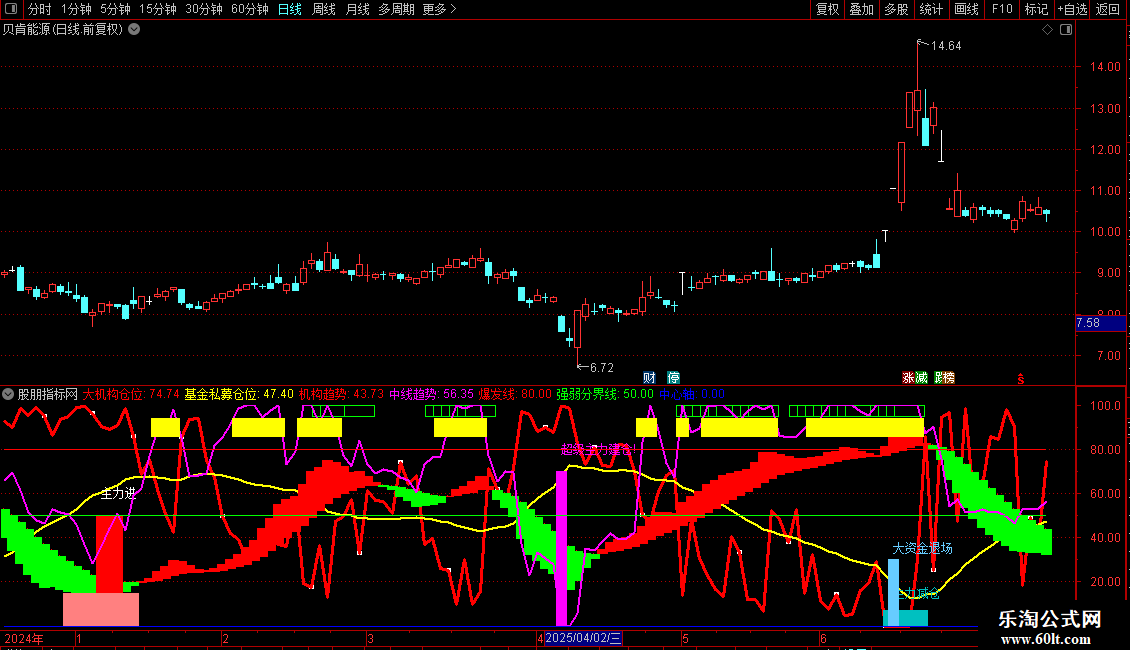Image resolution: width=1130 pixels, height=650 pixels.
Task: Switch to the 5分钟 period
Action: tap(115, 9)
